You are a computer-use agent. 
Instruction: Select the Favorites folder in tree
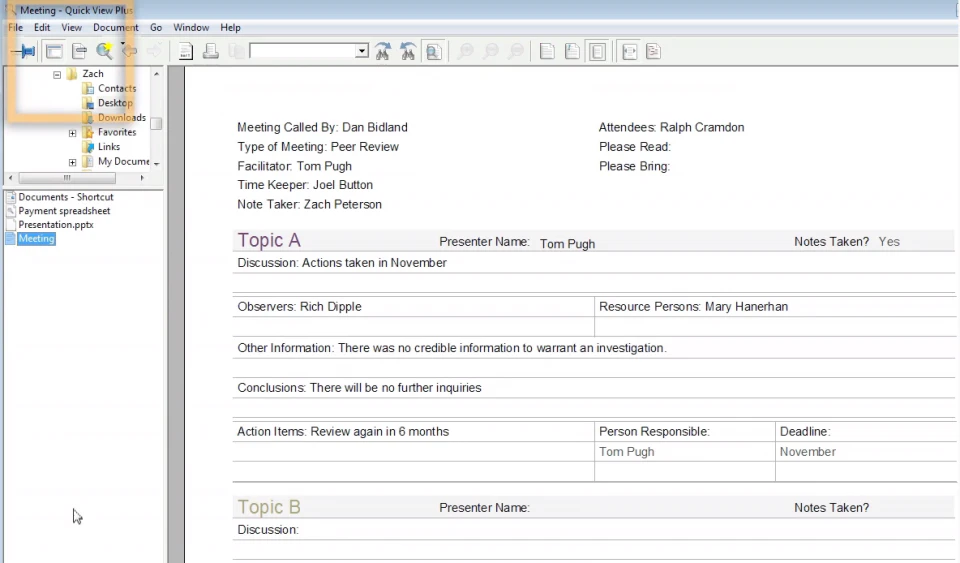(x=117, y=132)
